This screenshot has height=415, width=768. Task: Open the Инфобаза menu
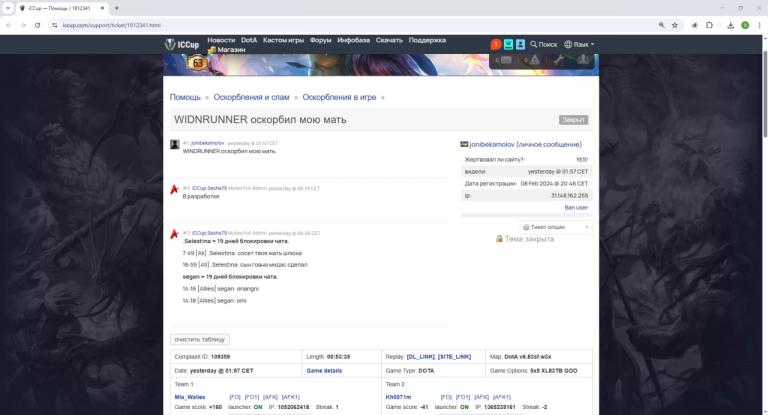pos(353,40)
